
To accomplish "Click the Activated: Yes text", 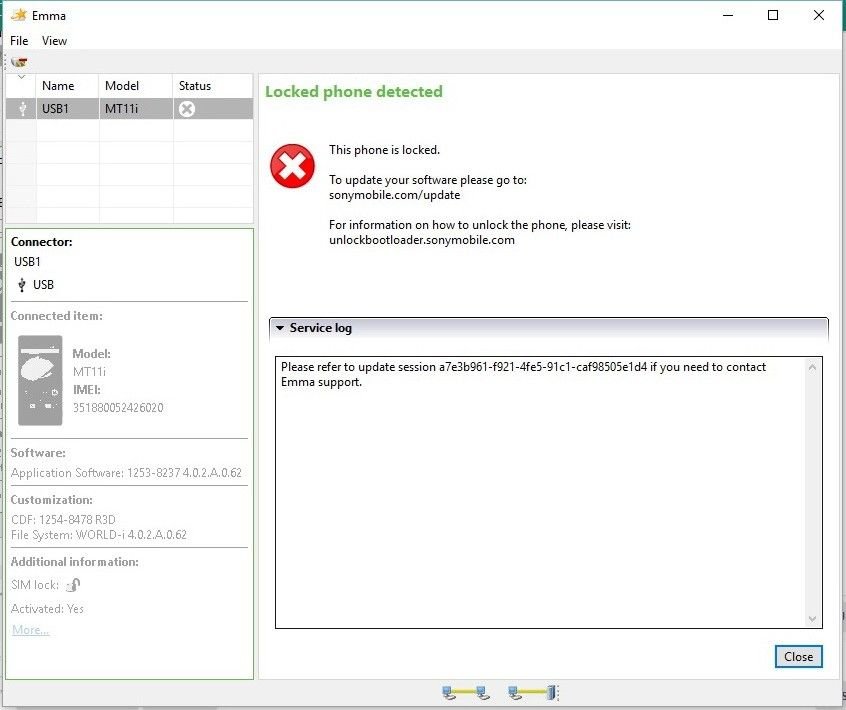I will (x=47, y=609).
